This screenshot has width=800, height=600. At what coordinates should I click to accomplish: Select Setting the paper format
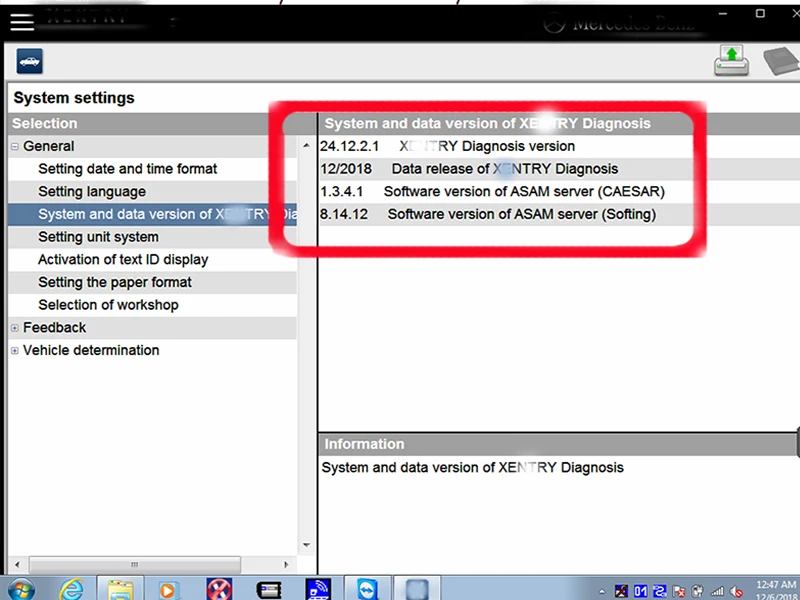[x=115, y=282]
